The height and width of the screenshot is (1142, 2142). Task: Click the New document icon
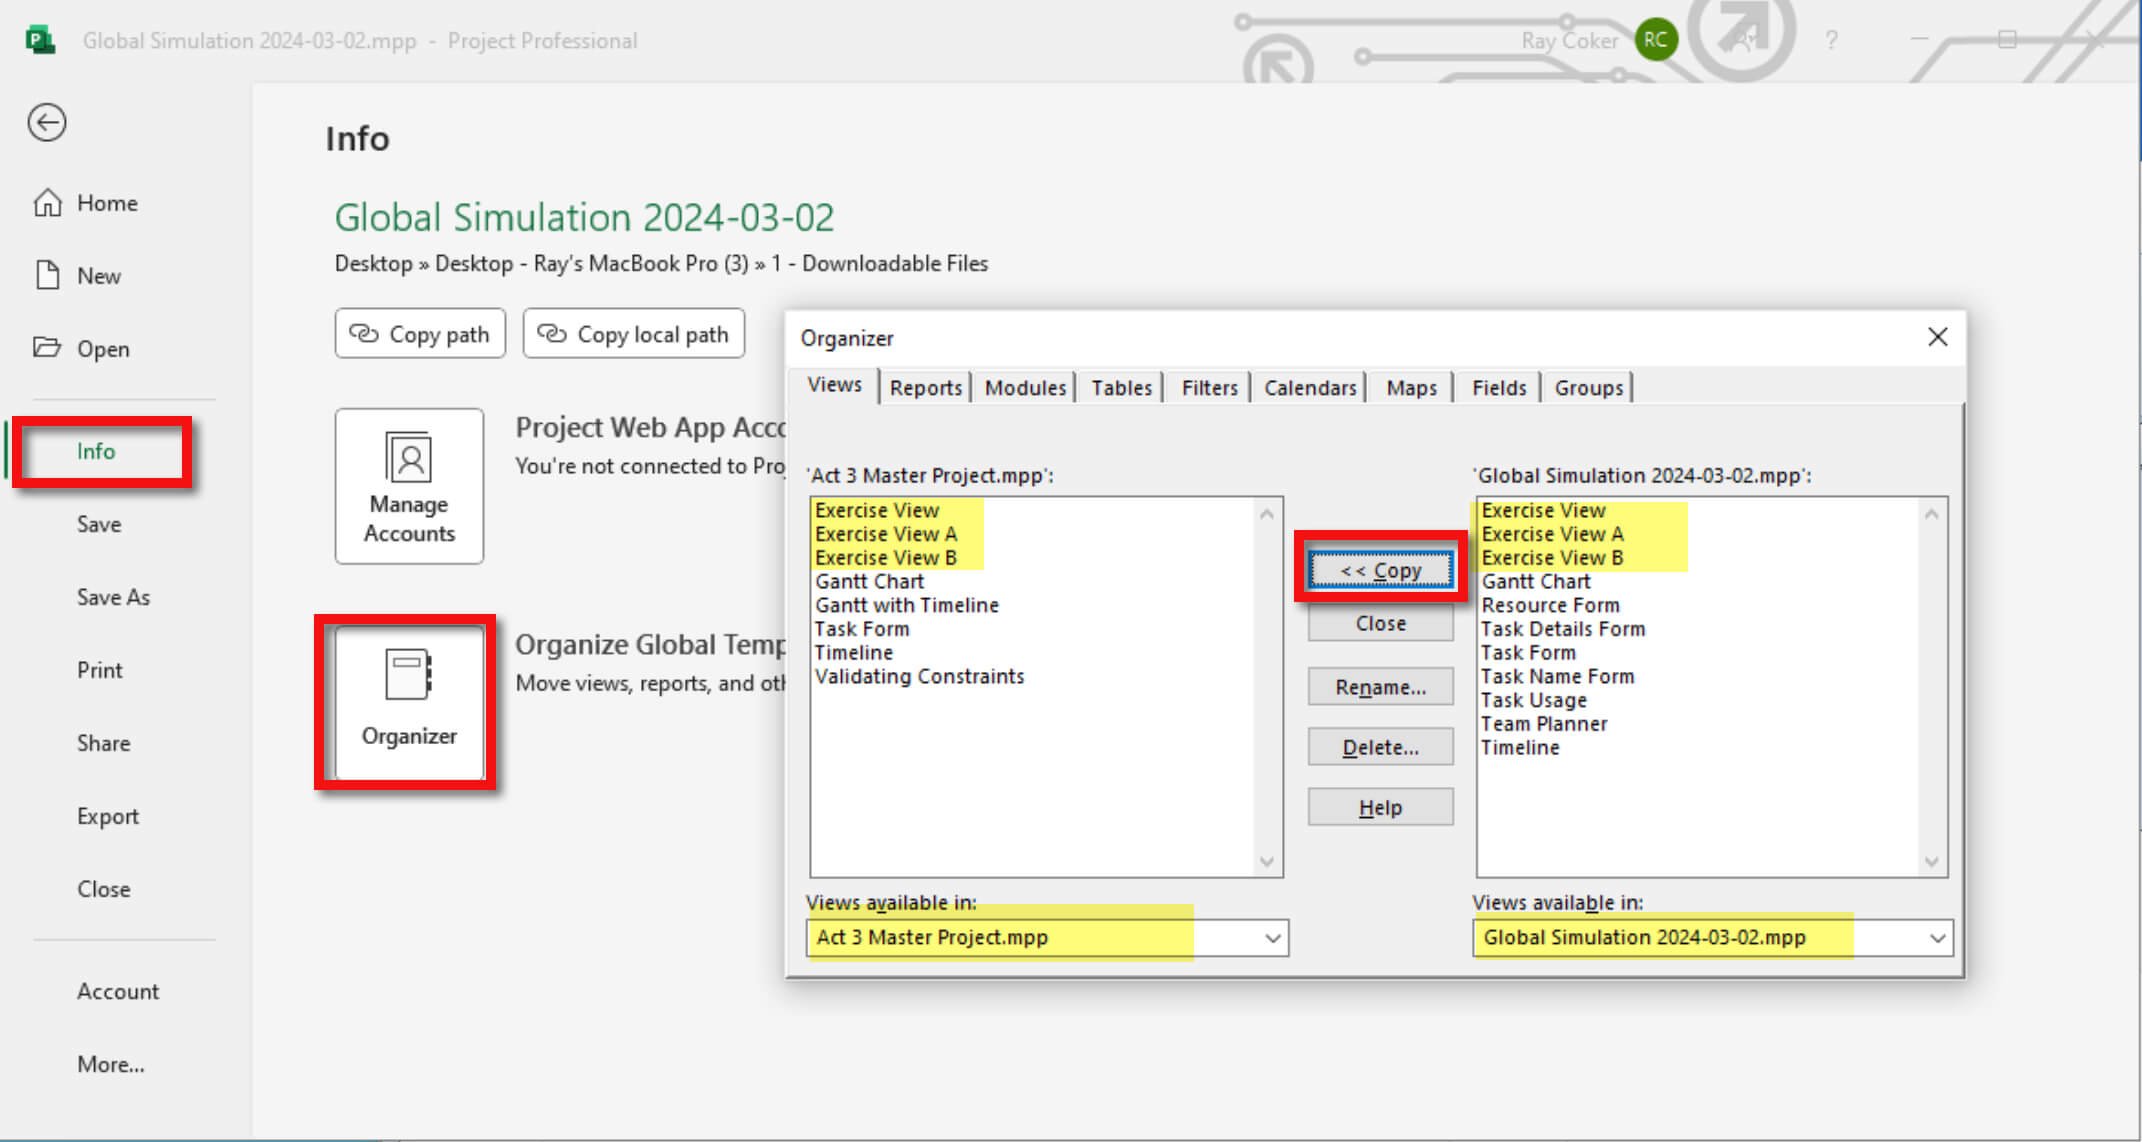click(x=47, y=275)
